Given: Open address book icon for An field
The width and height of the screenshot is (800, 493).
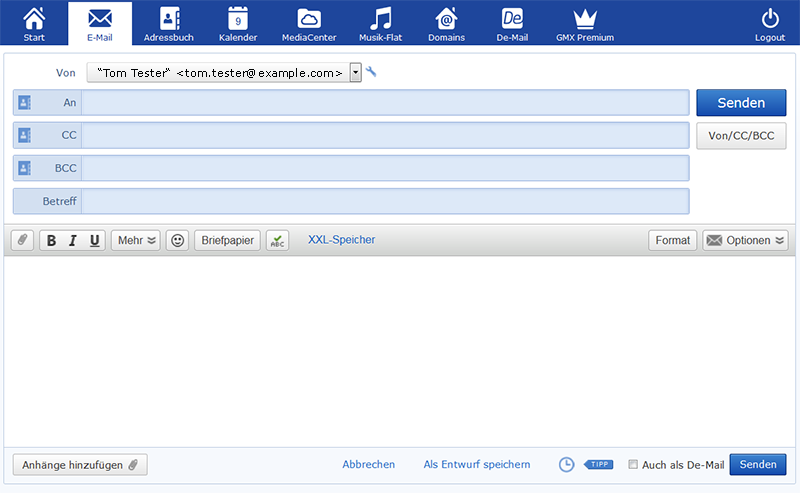Looking at the screenshot, I should tap(24, 103).
